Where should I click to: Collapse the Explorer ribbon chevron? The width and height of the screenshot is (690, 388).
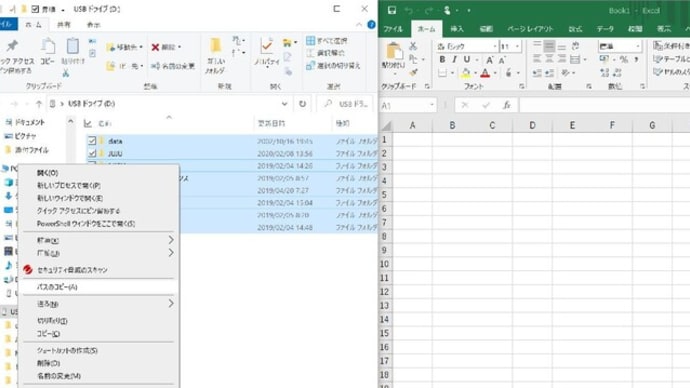pos(359,25)
